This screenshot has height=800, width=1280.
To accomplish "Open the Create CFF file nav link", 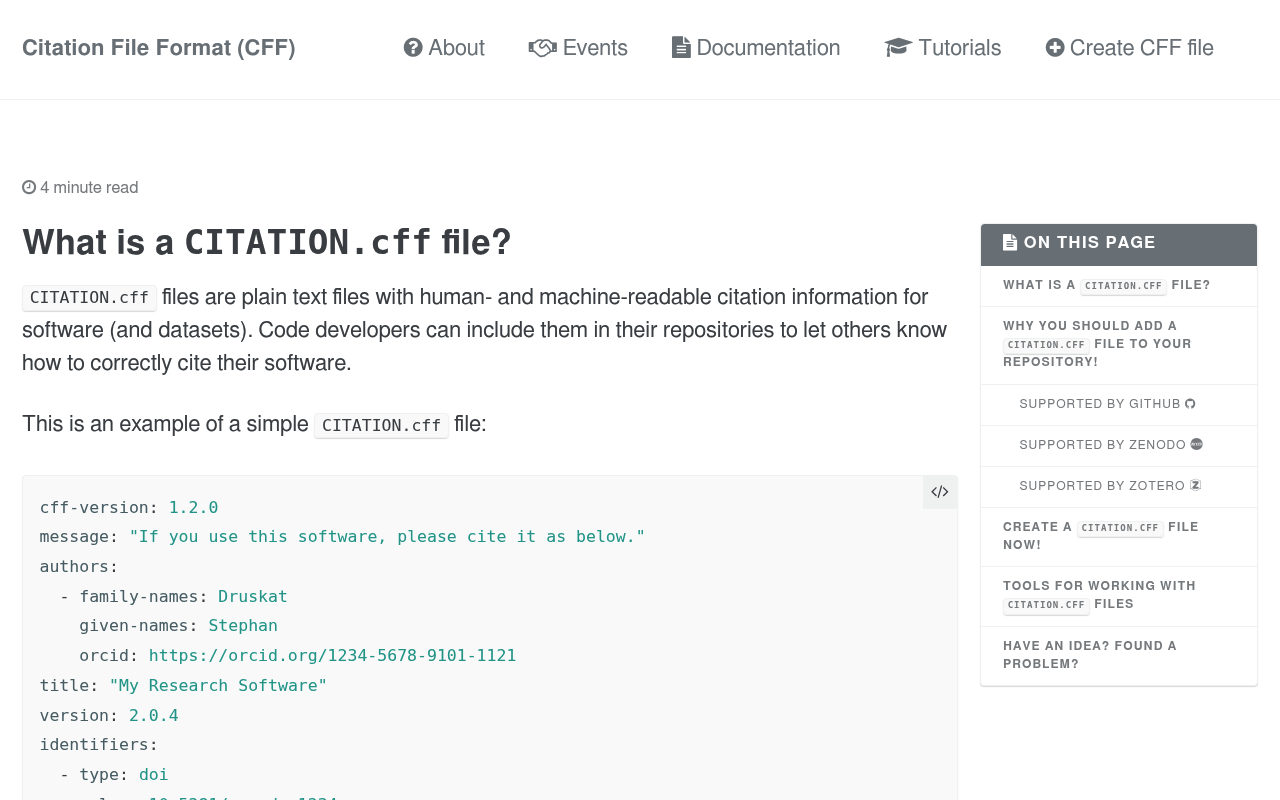I will (1130, 48).
